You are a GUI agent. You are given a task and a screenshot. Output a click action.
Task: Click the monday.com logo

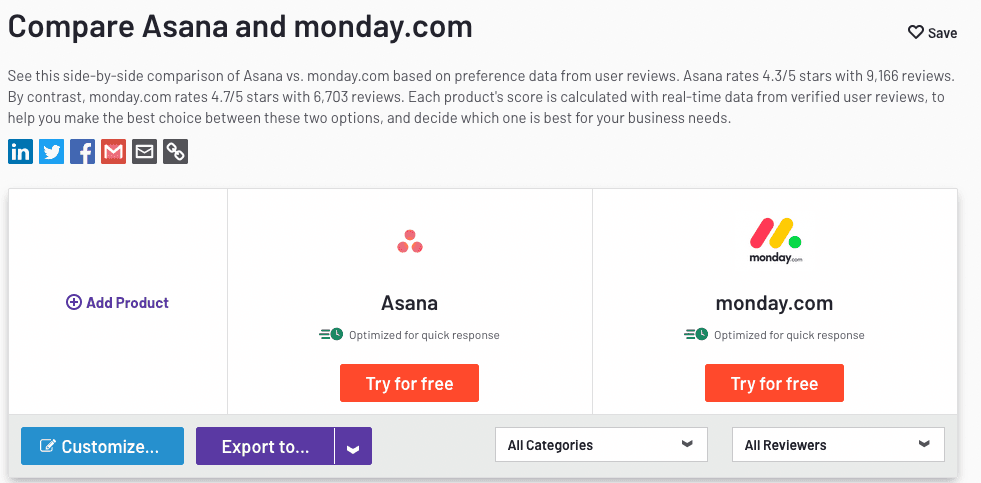click(775, 240)
